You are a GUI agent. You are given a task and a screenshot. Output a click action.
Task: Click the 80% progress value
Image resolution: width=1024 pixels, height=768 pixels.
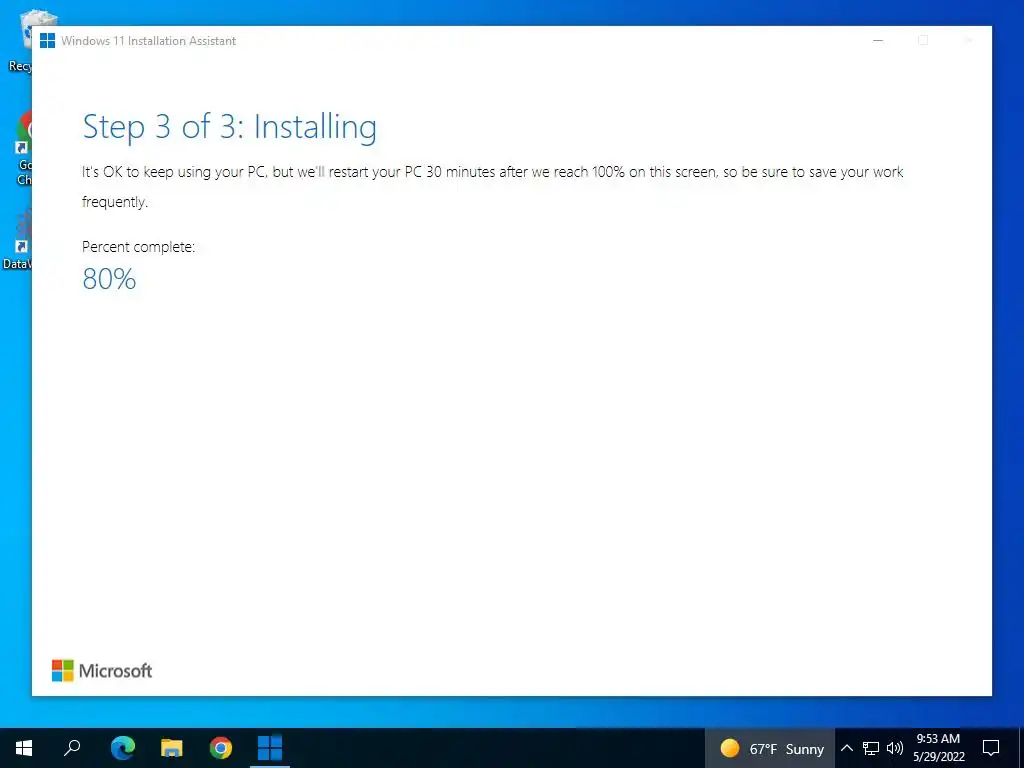(109, 279)
